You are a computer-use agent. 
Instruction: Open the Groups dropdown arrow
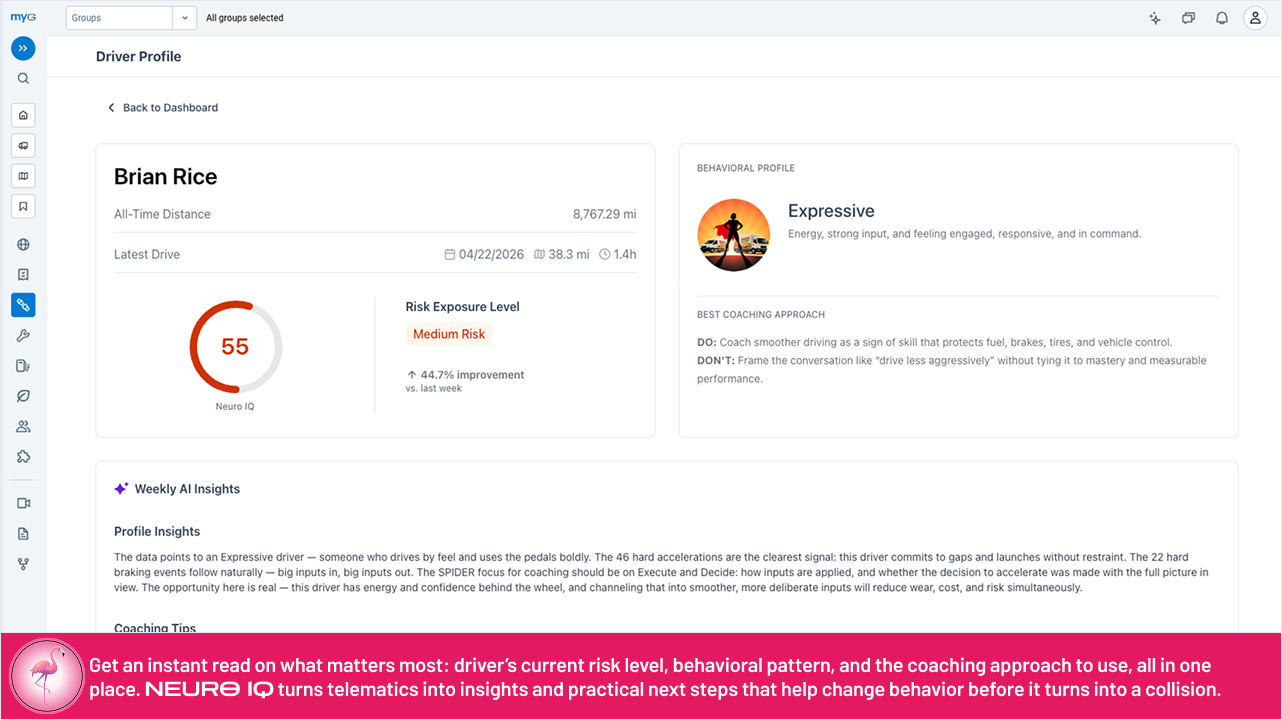click(184, 18)
